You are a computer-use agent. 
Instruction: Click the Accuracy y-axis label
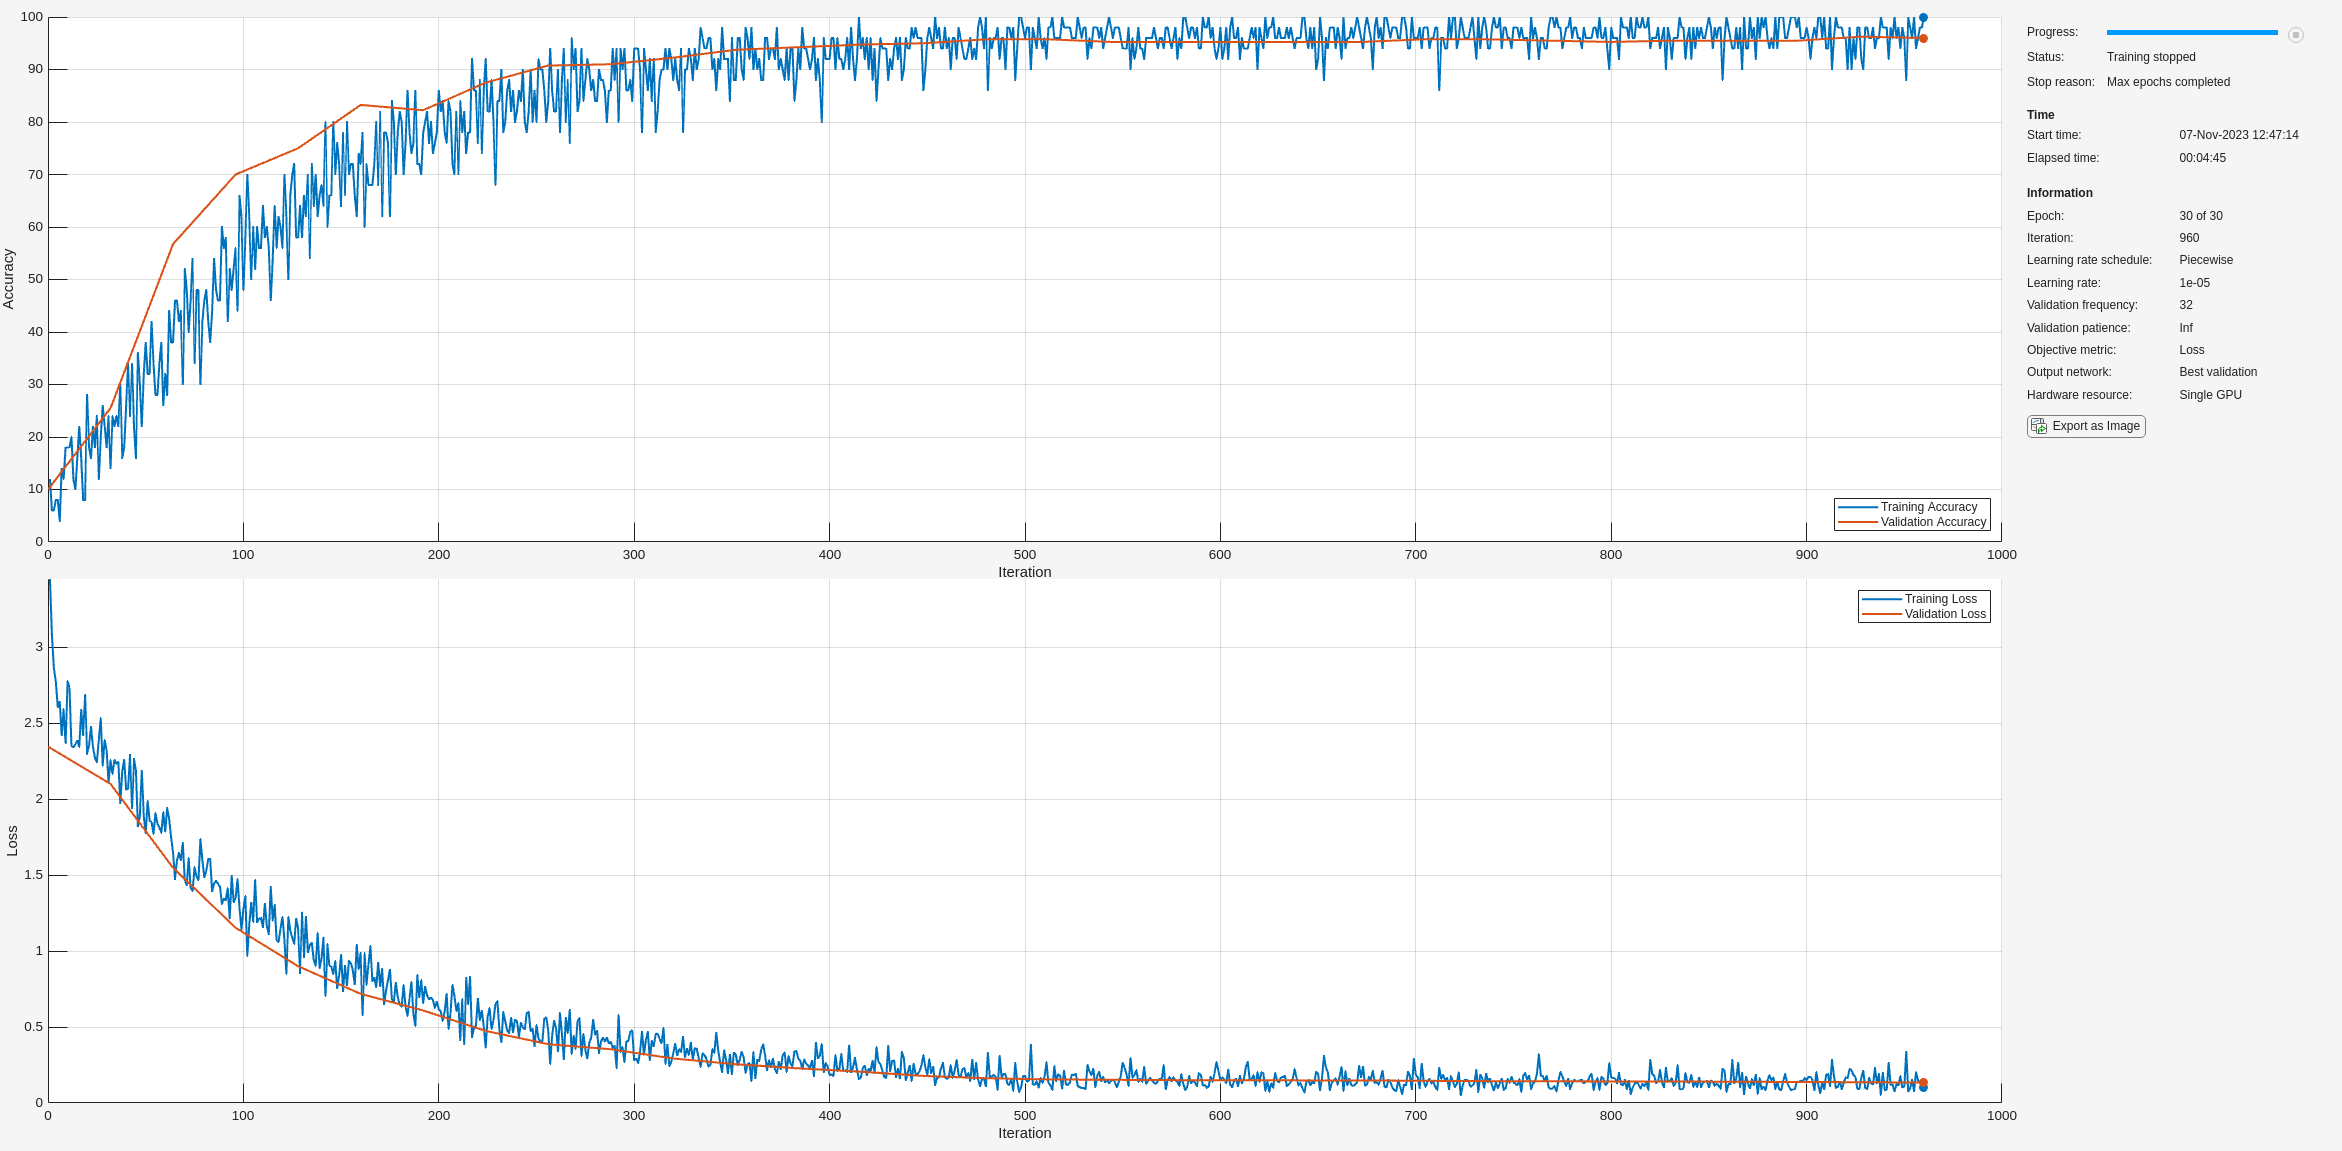(9, 279)
